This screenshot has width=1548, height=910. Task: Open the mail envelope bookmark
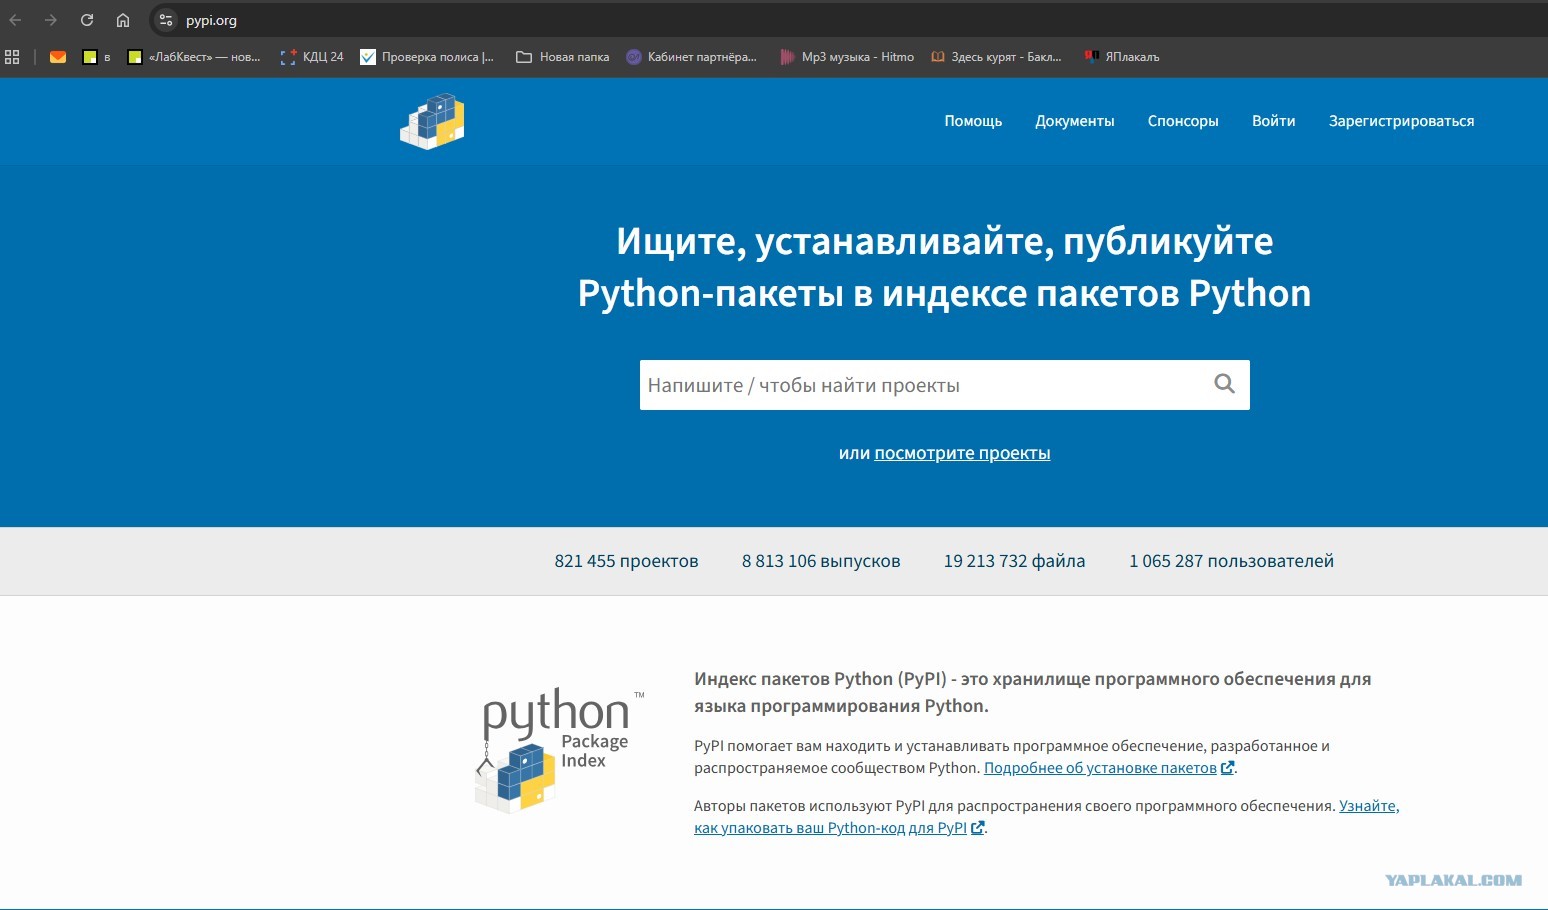pos(58,57)
